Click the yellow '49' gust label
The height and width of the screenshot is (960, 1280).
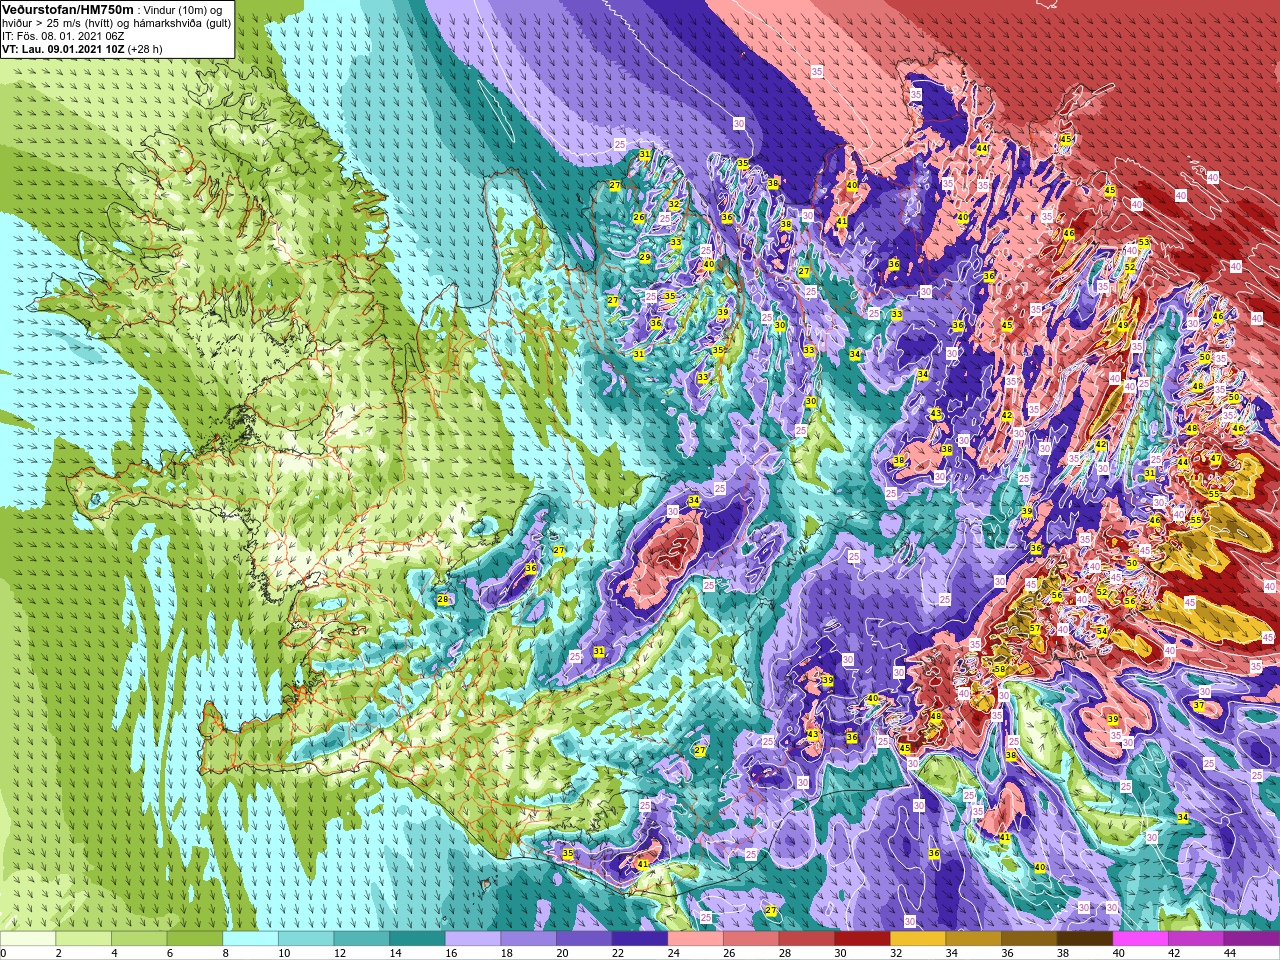tap(1123, 326)
